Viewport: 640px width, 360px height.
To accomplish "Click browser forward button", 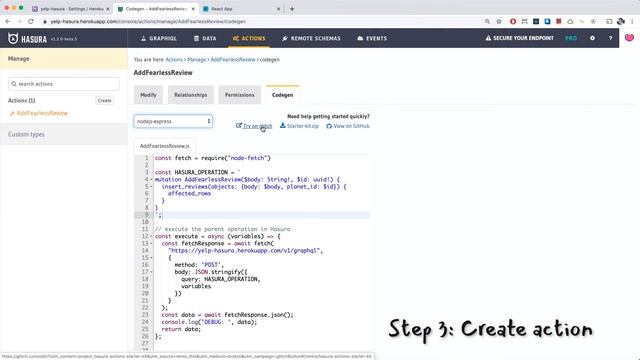I will click(19, 21).
